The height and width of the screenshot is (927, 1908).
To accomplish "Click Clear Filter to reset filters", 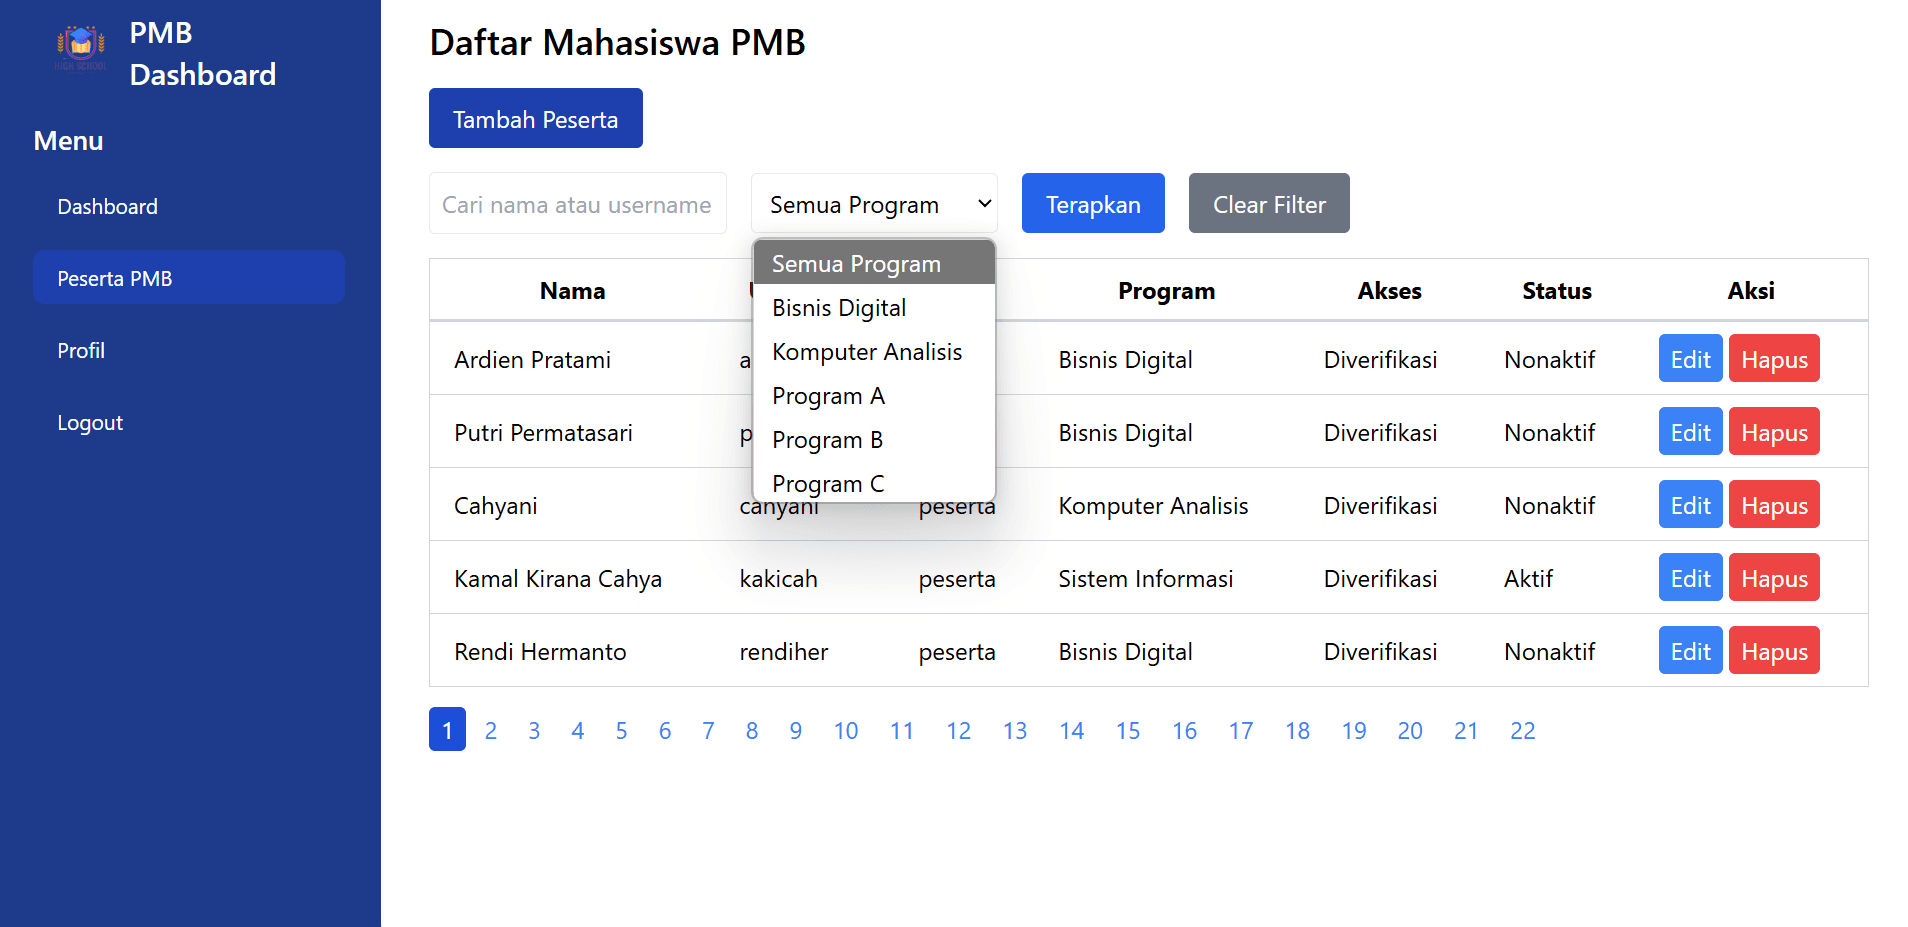I will pos(1268,203).
